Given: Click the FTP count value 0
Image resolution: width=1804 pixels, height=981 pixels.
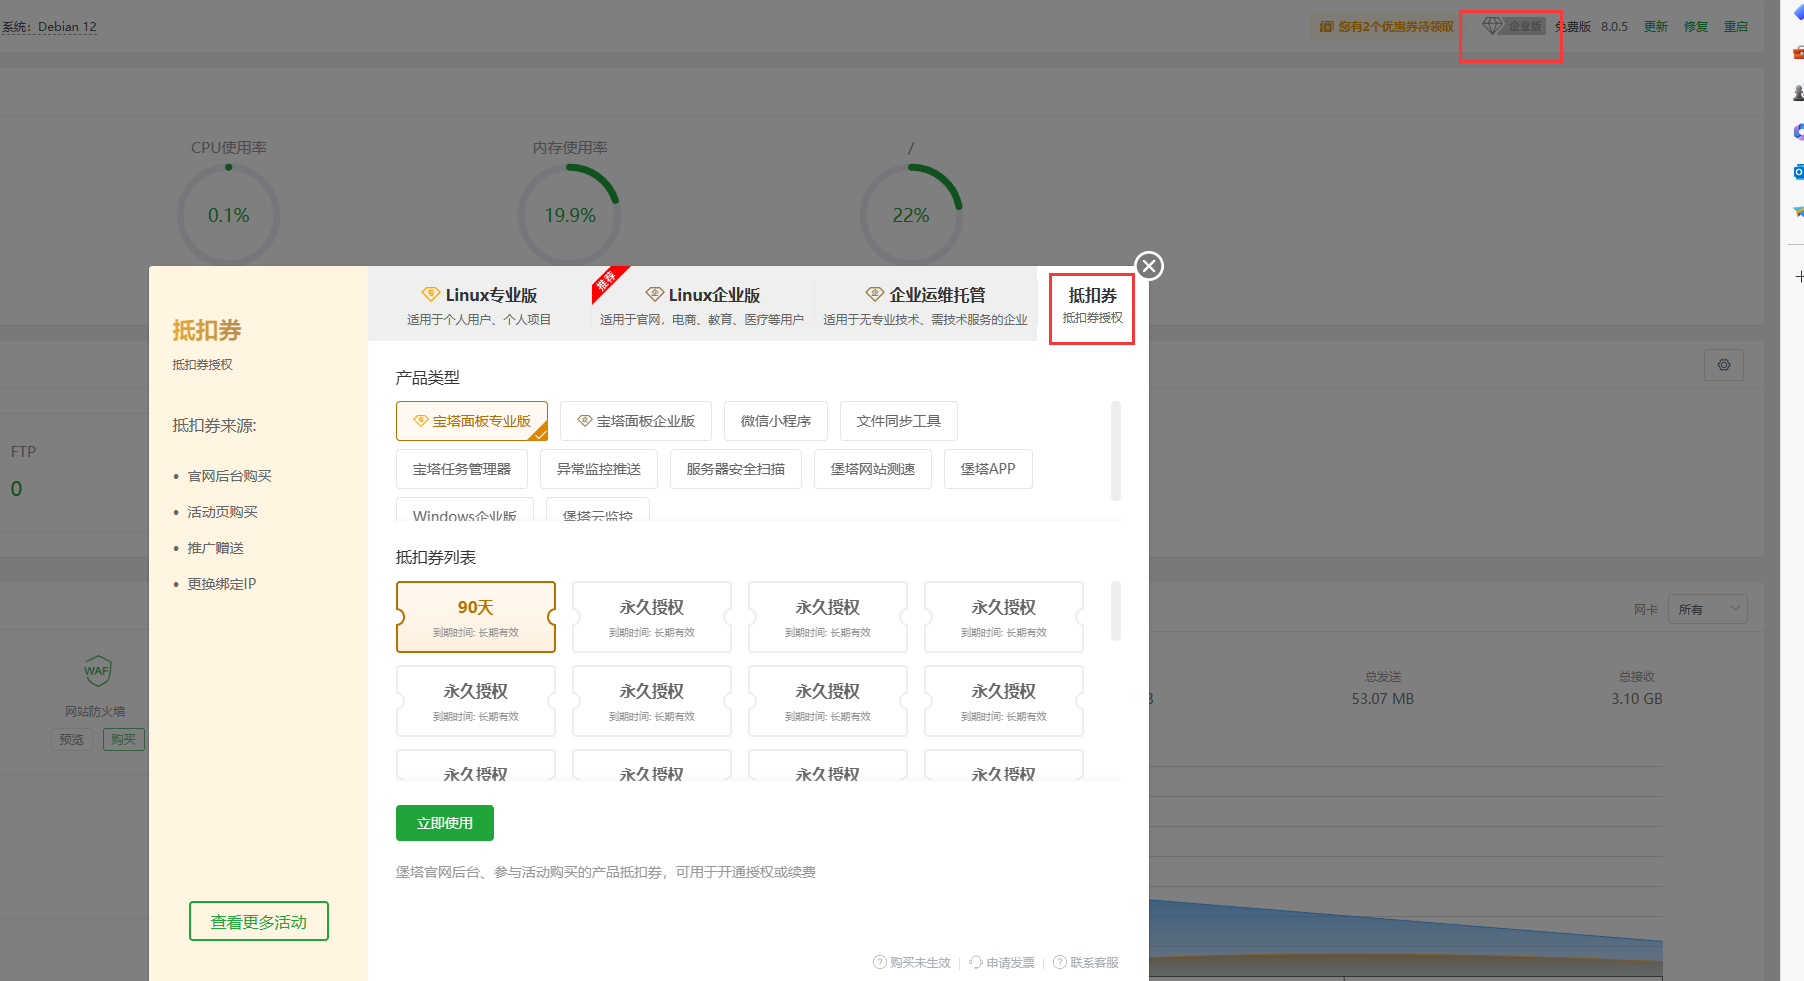Looking at the screenshot, I should click(x=16, y=489).
